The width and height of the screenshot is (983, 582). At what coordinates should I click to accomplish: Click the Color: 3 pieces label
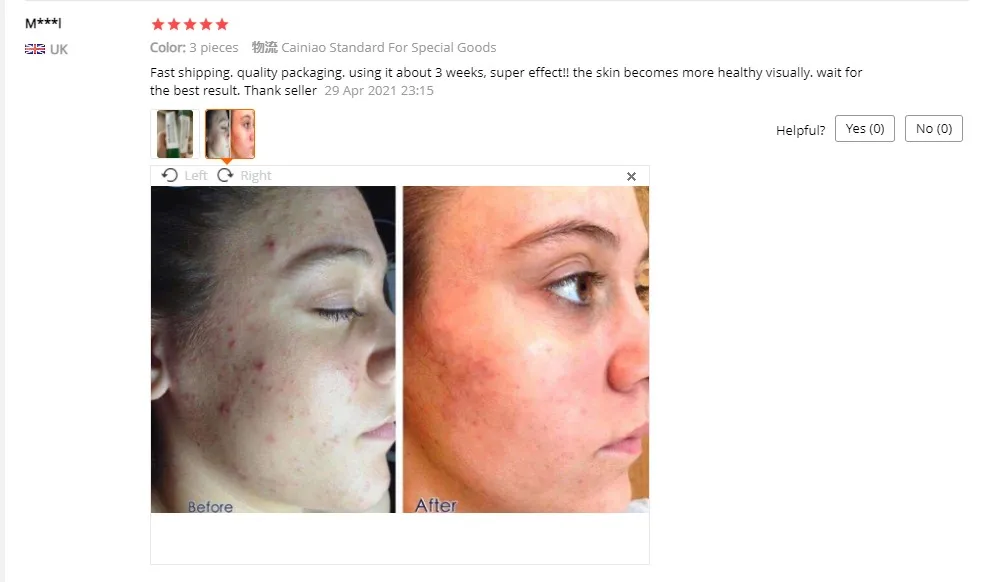[x=194, y=48]
